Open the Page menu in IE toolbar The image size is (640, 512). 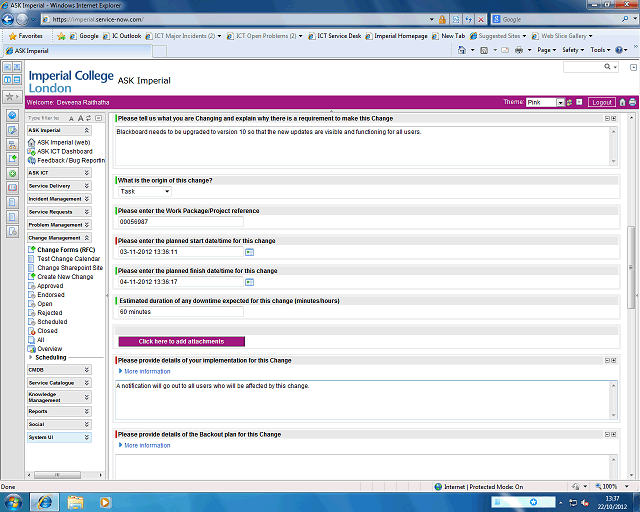tap(546, 50)
